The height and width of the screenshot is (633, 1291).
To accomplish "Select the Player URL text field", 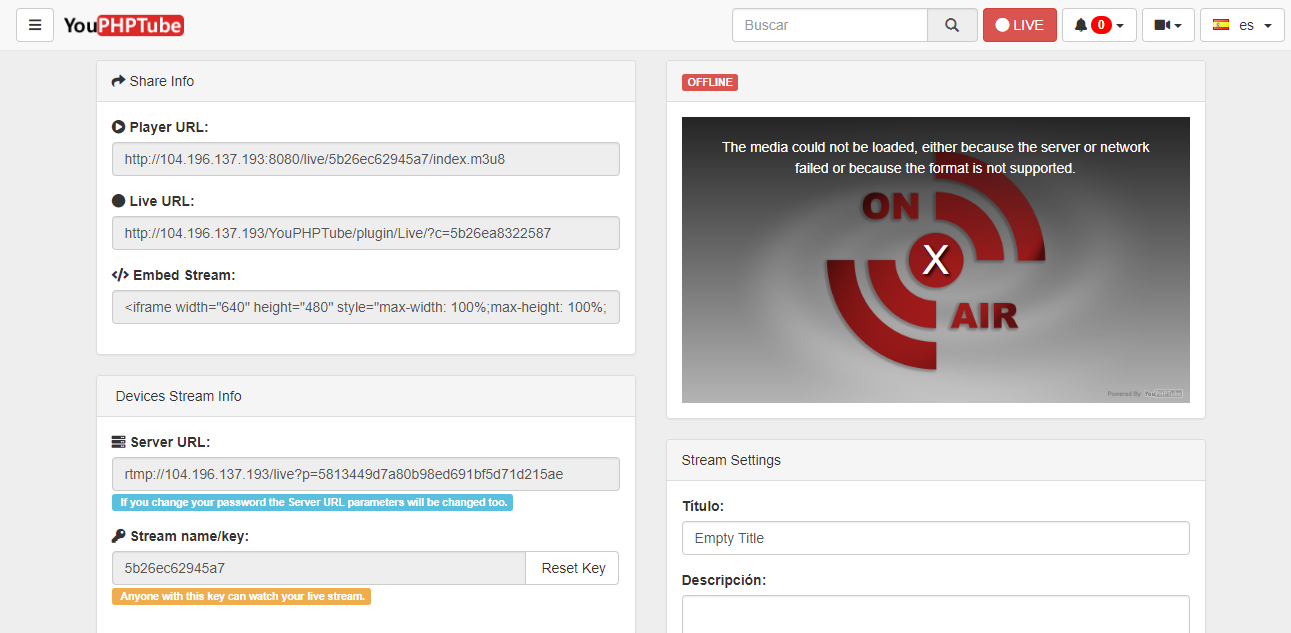I will coord(365,158).
